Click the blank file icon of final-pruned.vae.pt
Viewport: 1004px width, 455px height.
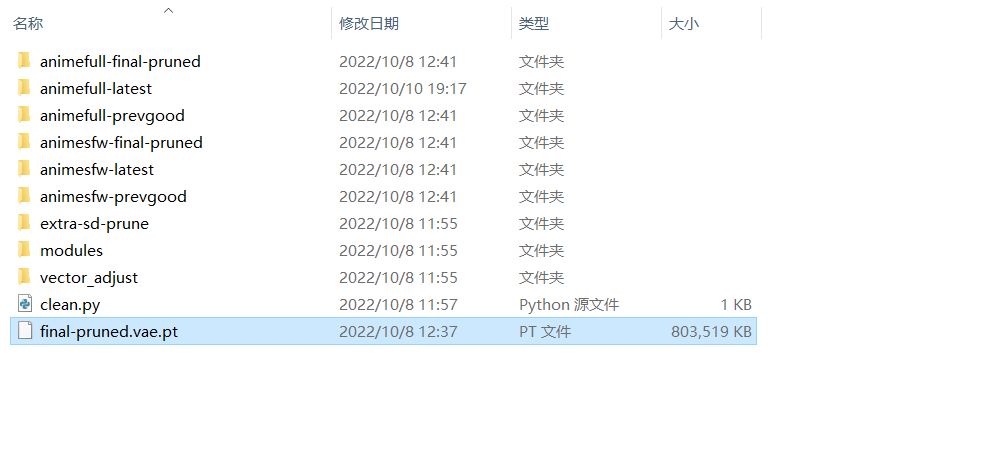(x=25, y=330)
